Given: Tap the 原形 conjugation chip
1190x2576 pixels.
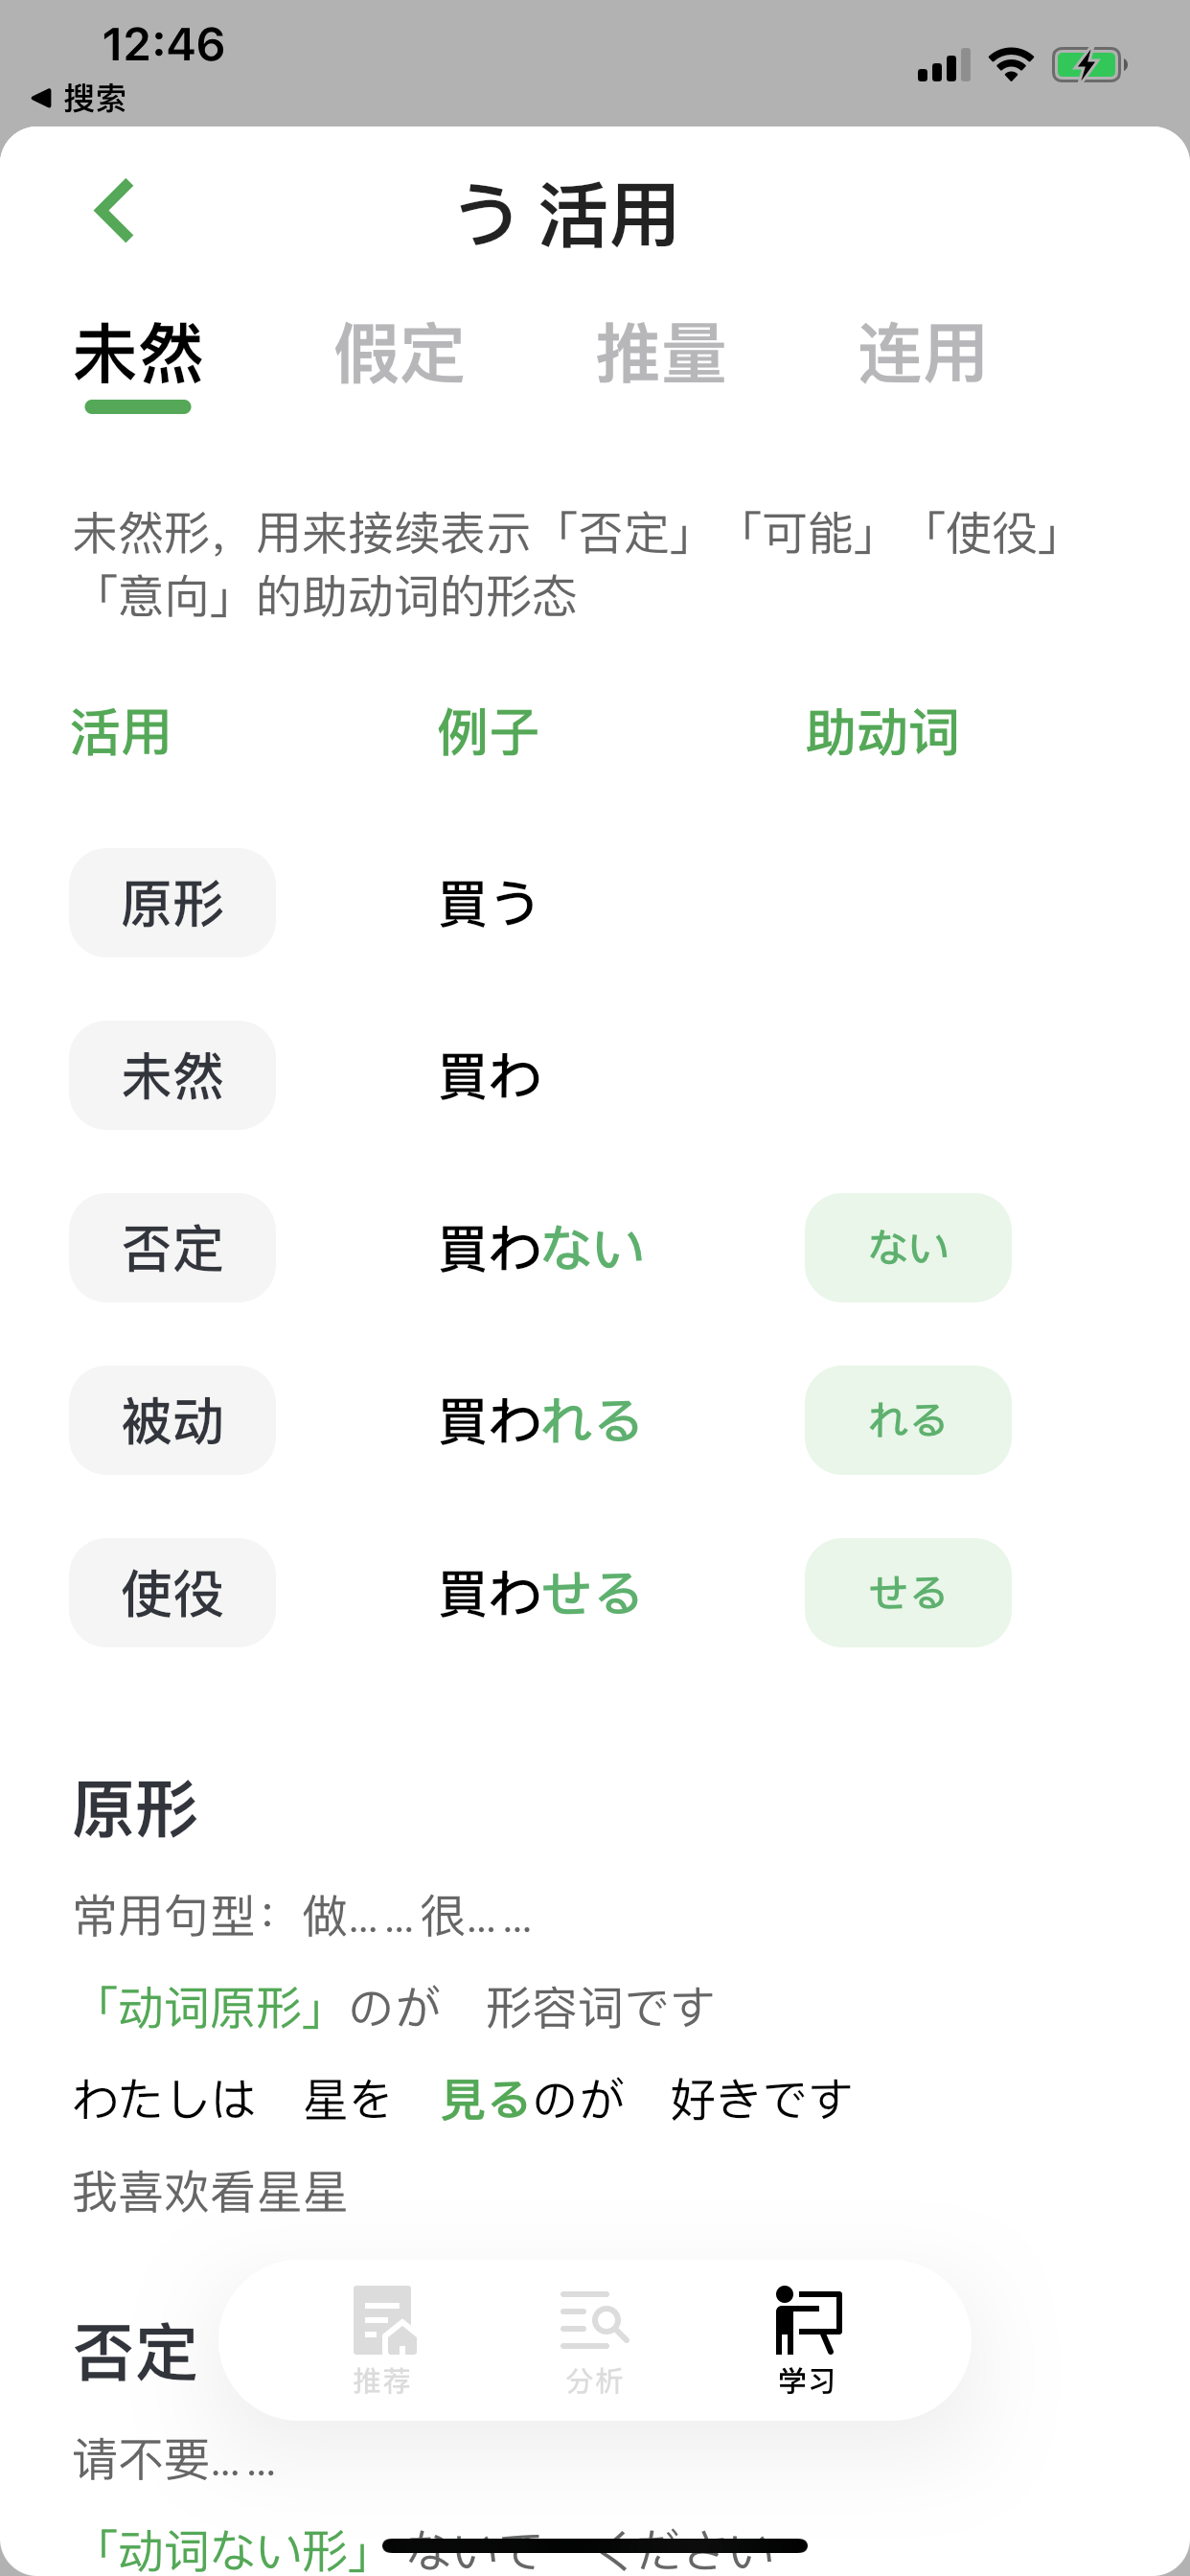Looking at the screenshot, I should [x=172, y=903].
